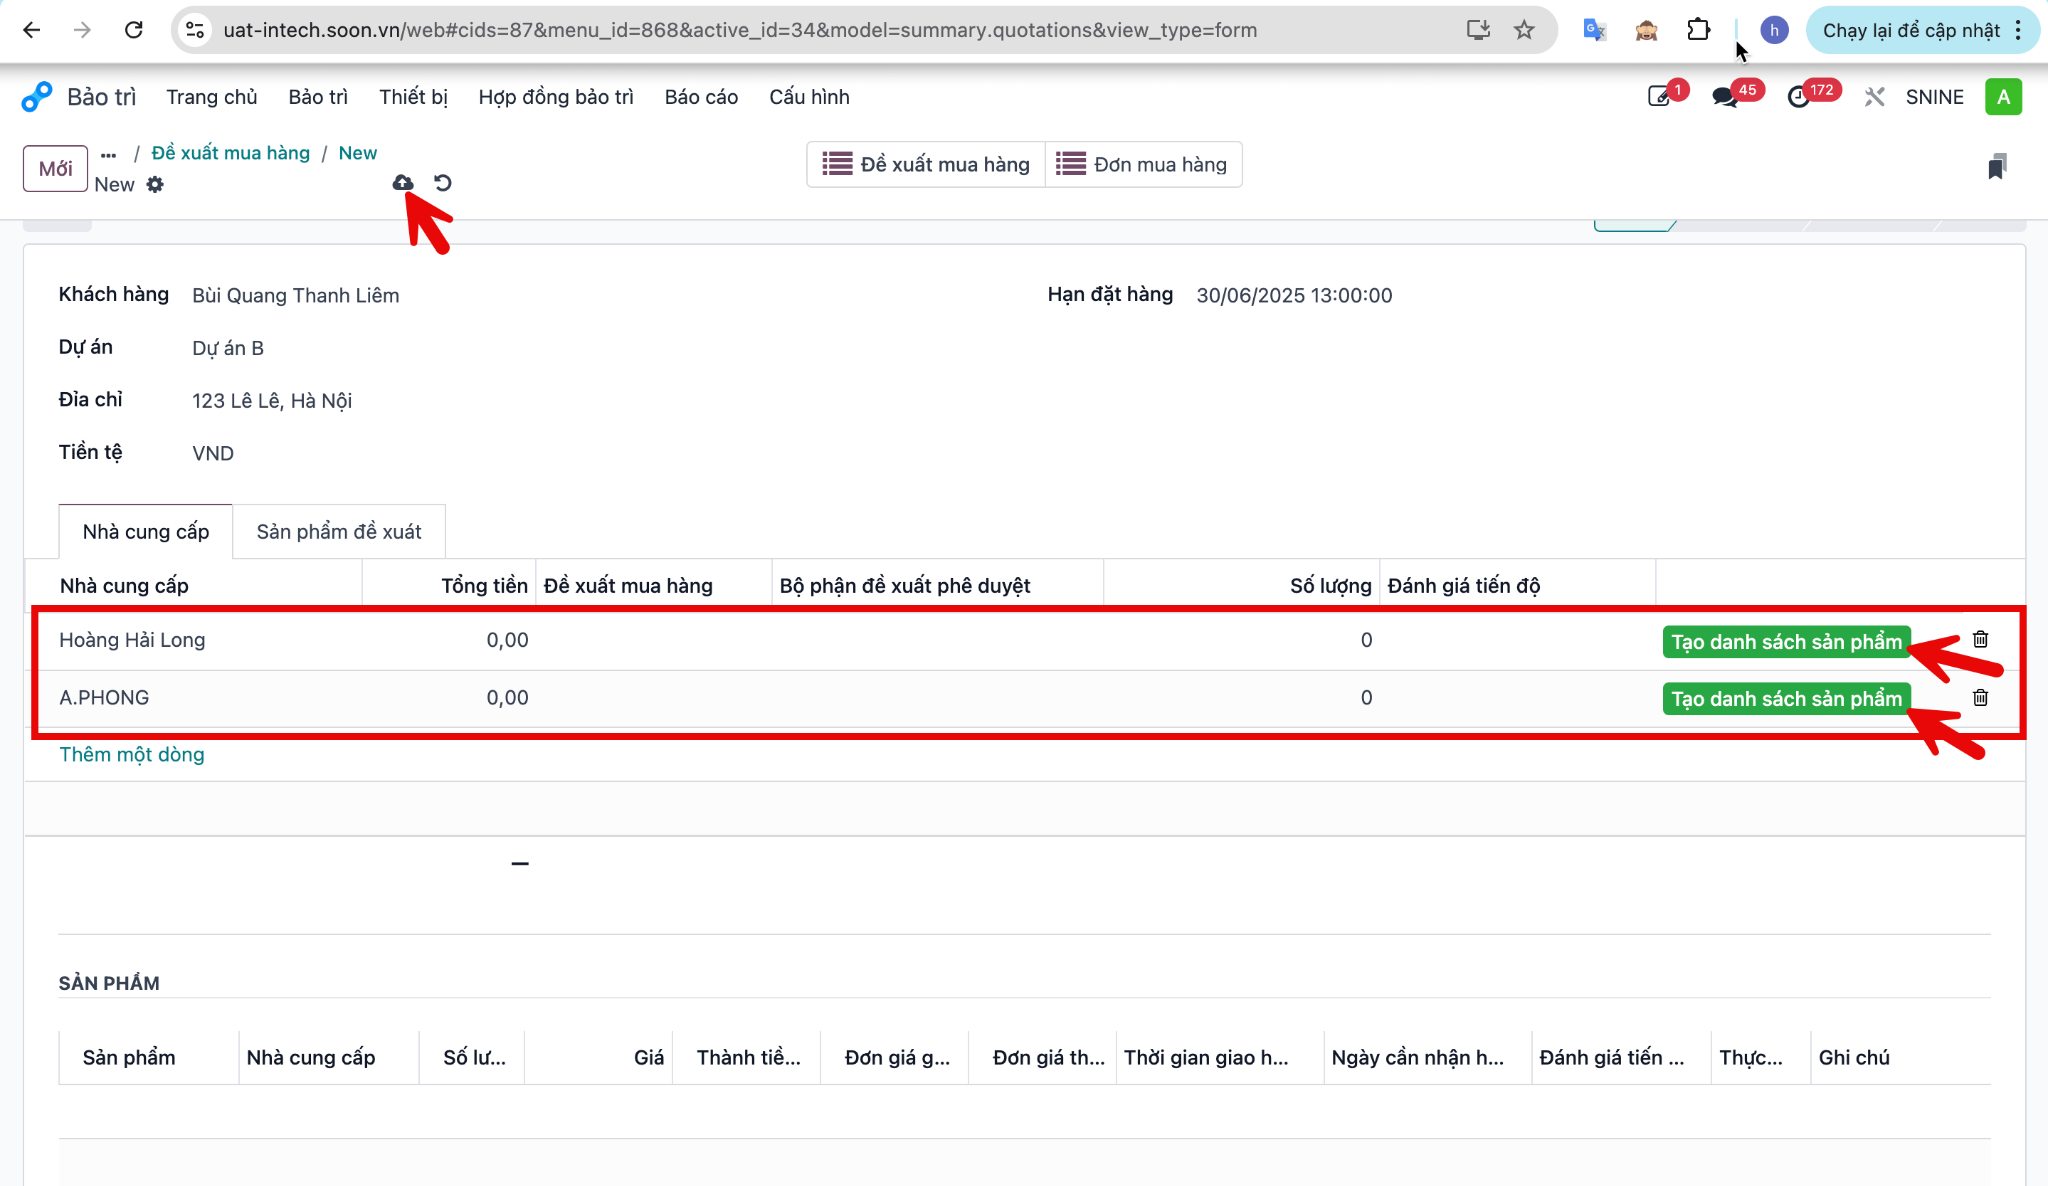This screenshot has height=1186, width=2048.
Task: Click the Mới button
Action: point(56,168)
